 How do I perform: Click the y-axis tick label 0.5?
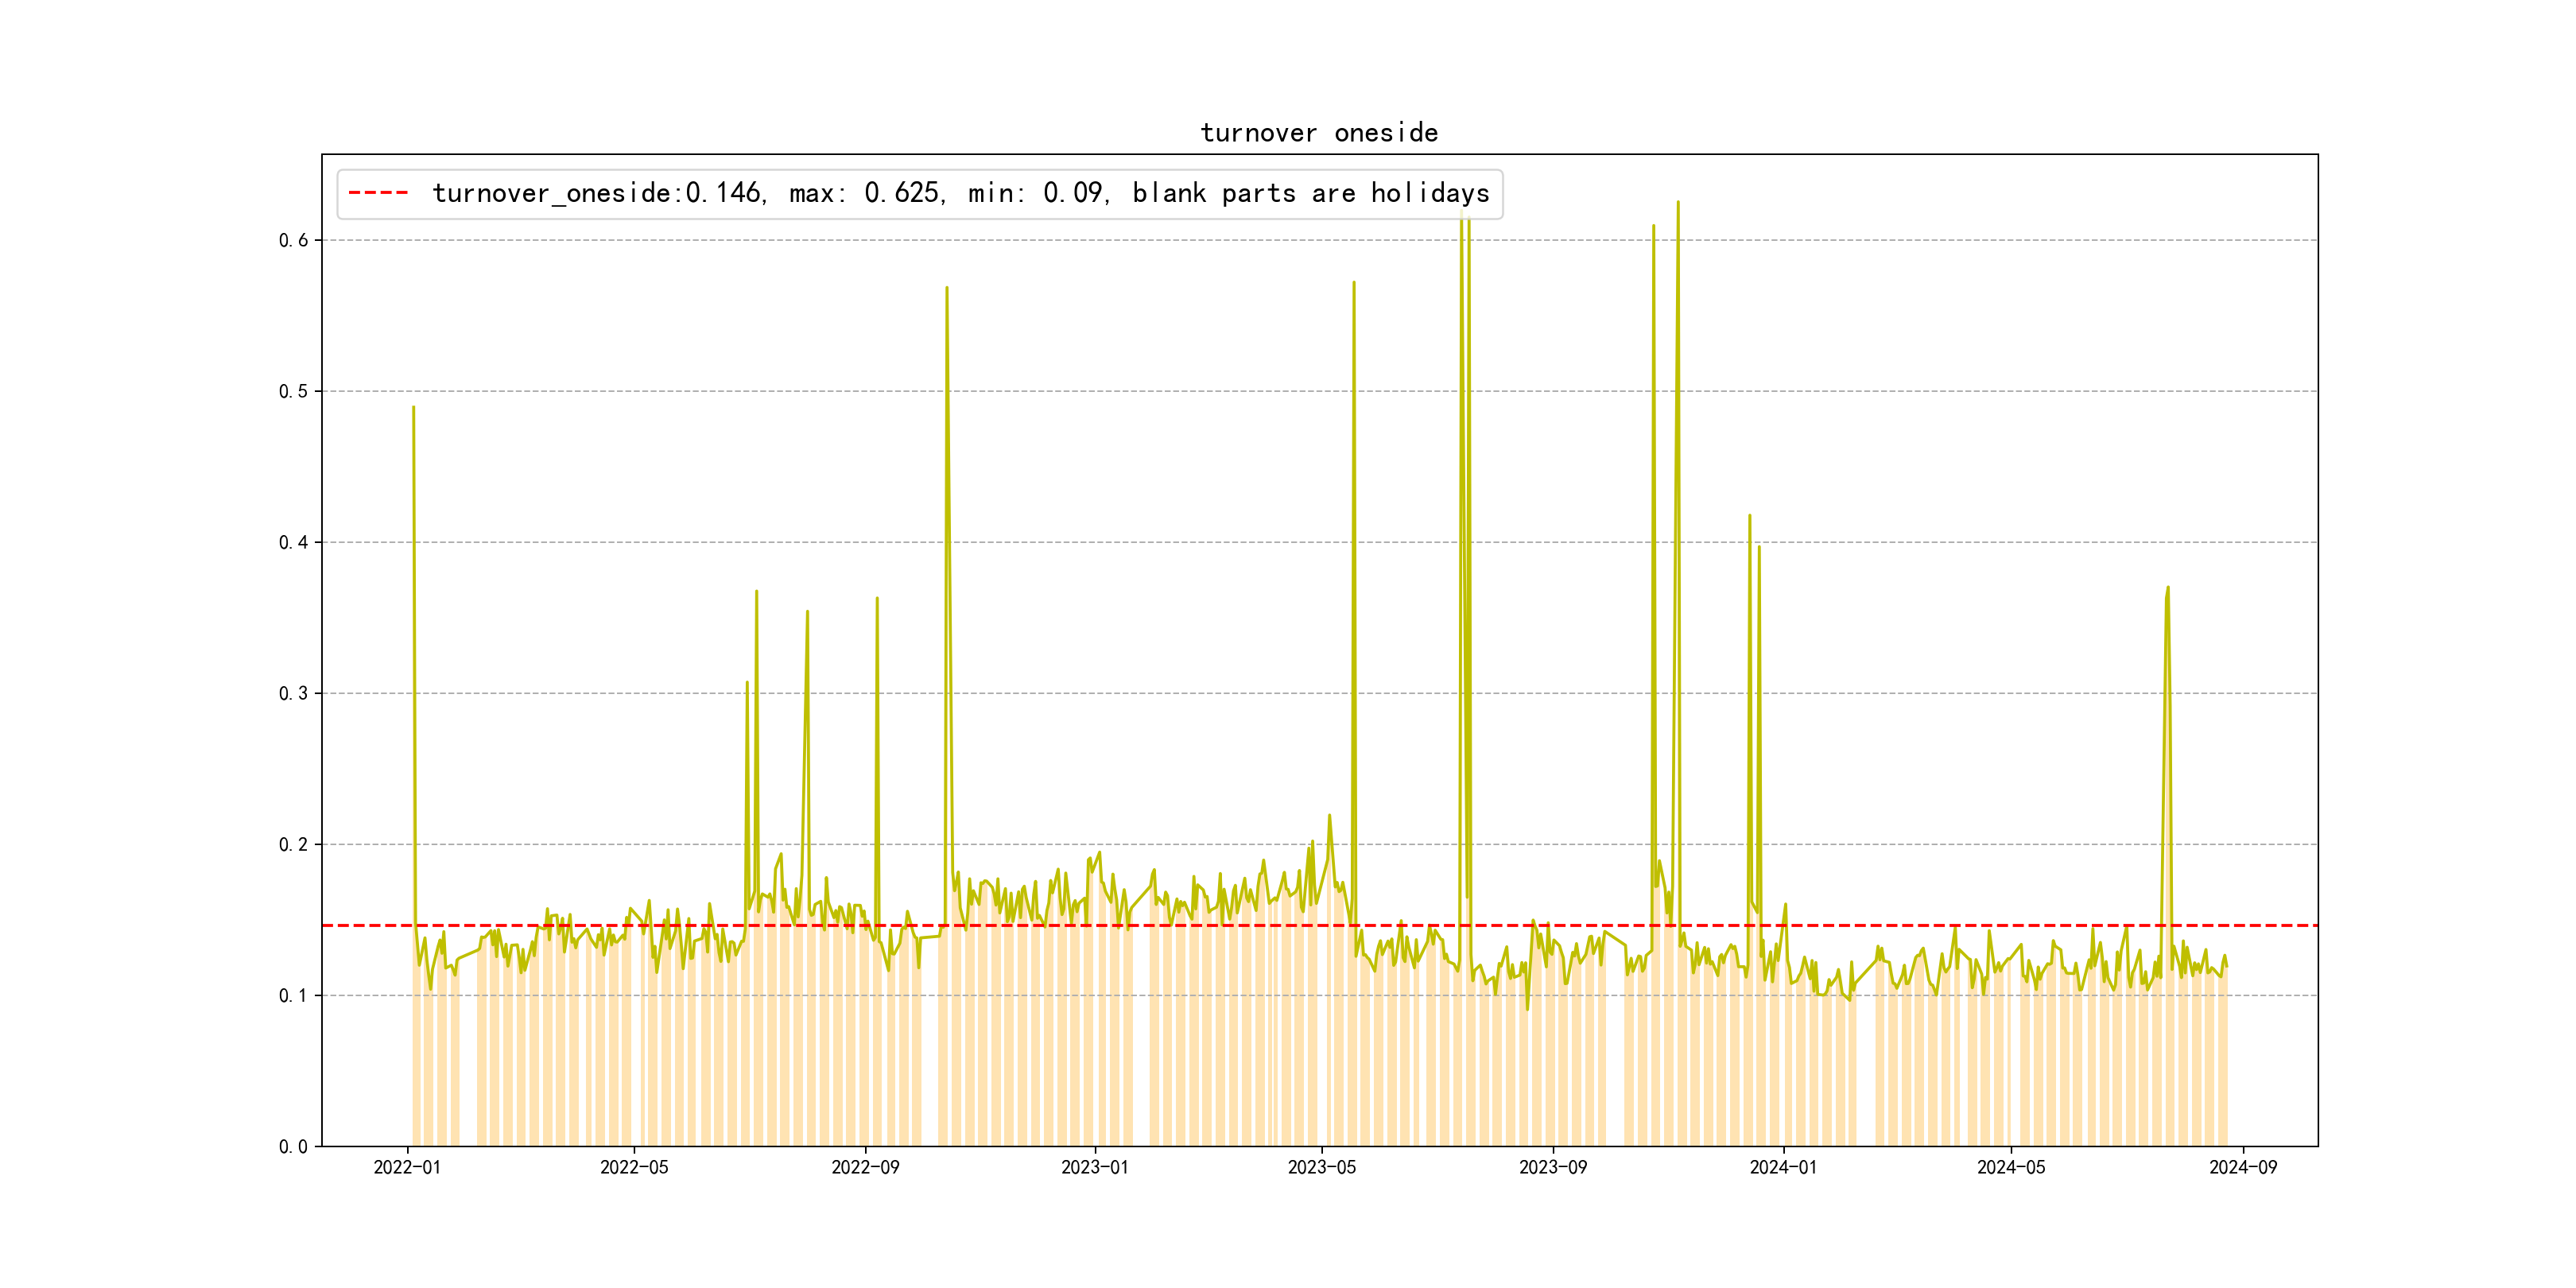coord(293,391)
